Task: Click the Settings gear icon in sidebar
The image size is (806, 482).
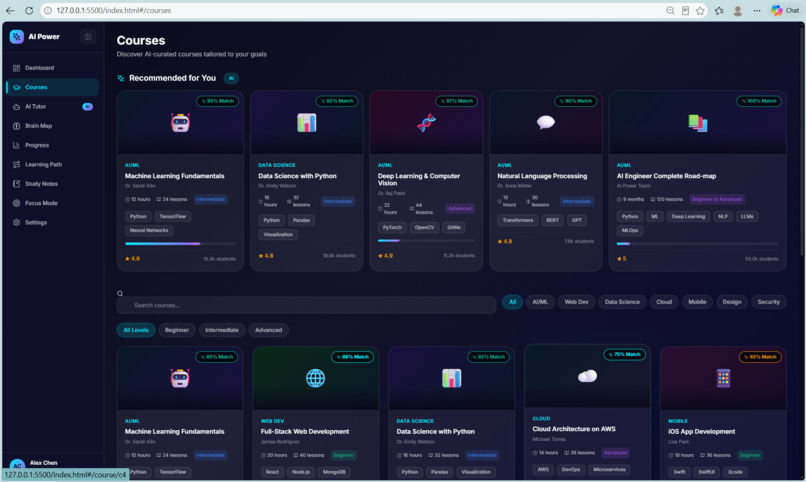Action: (16, 223)
